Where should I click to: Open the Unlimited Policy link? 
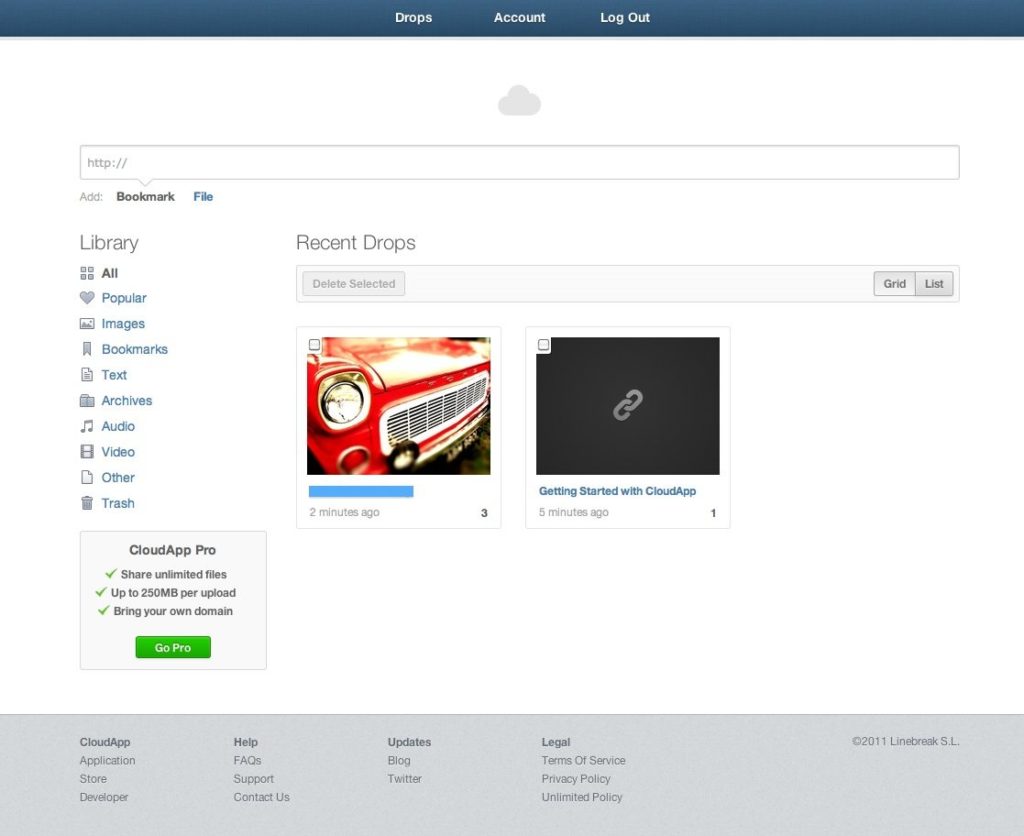(582, 797)
